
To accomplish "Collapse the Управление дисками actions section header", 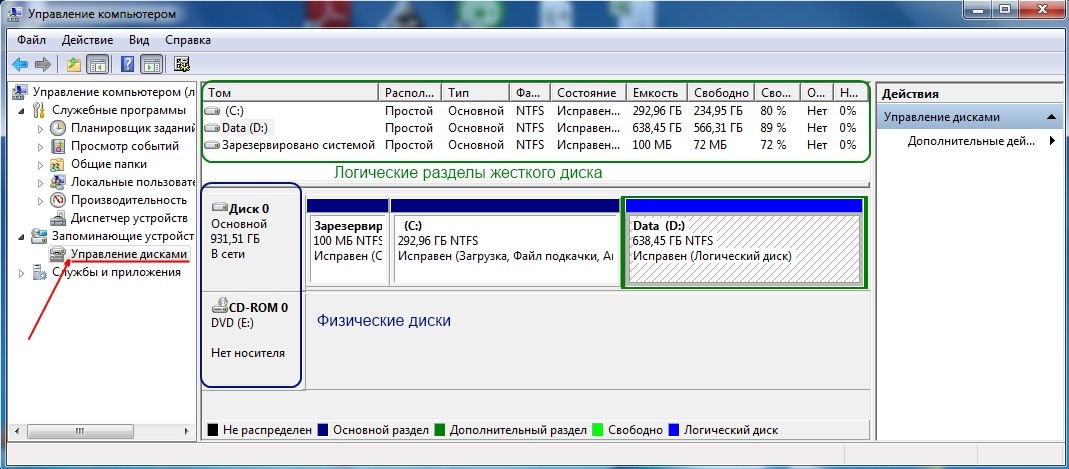I will pos(1051,117).
